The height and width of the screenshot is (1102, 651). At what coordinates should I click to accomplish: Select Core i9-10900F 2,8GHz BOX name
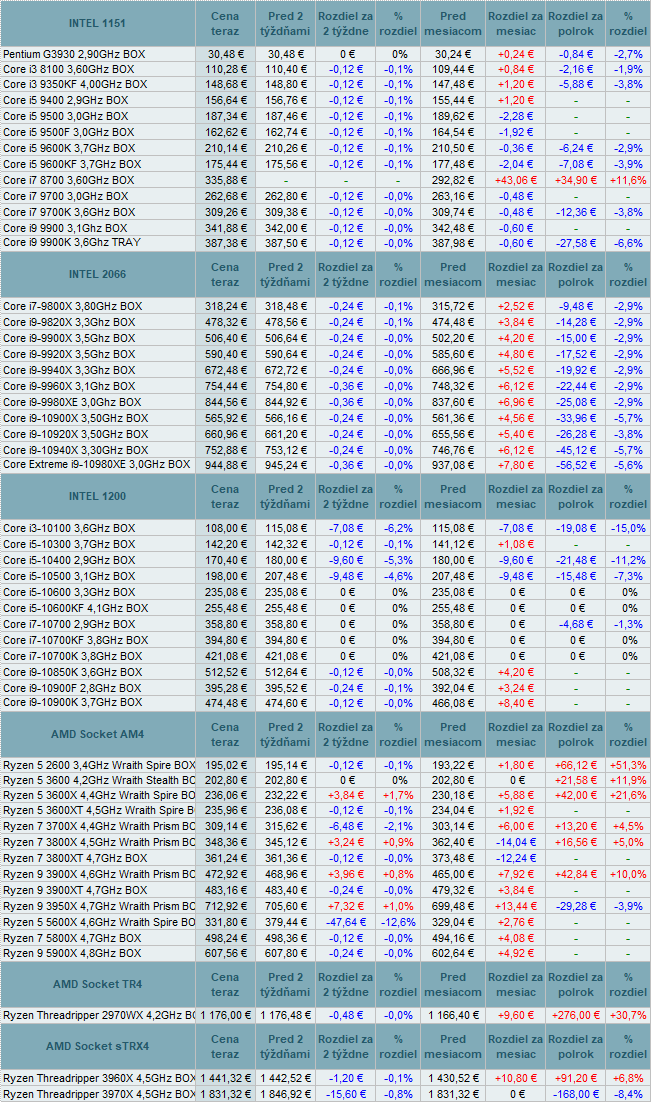click(72, 688)
